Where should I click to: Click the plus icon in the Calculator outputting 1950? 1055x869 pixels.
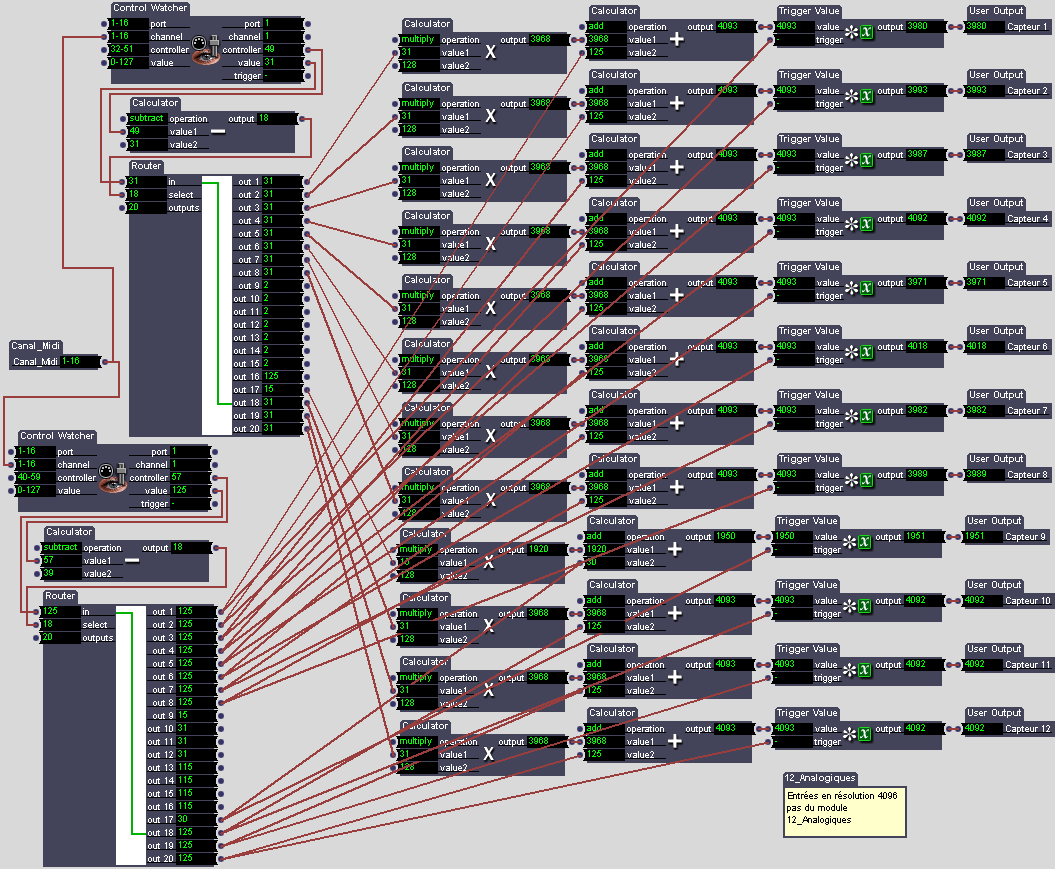pyautogui.click(x=675, y=548)
